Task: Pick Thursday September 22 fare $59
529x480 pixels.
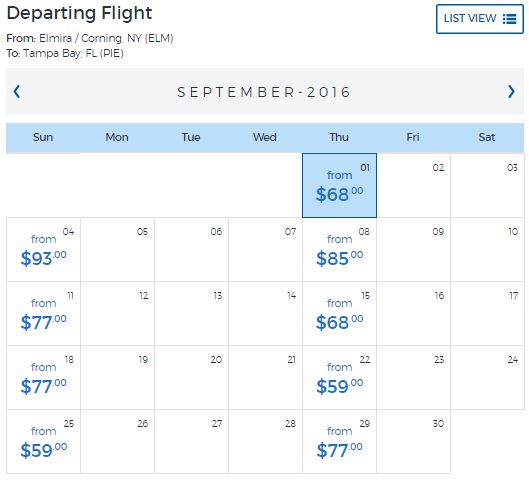Action: click(339, 378)
